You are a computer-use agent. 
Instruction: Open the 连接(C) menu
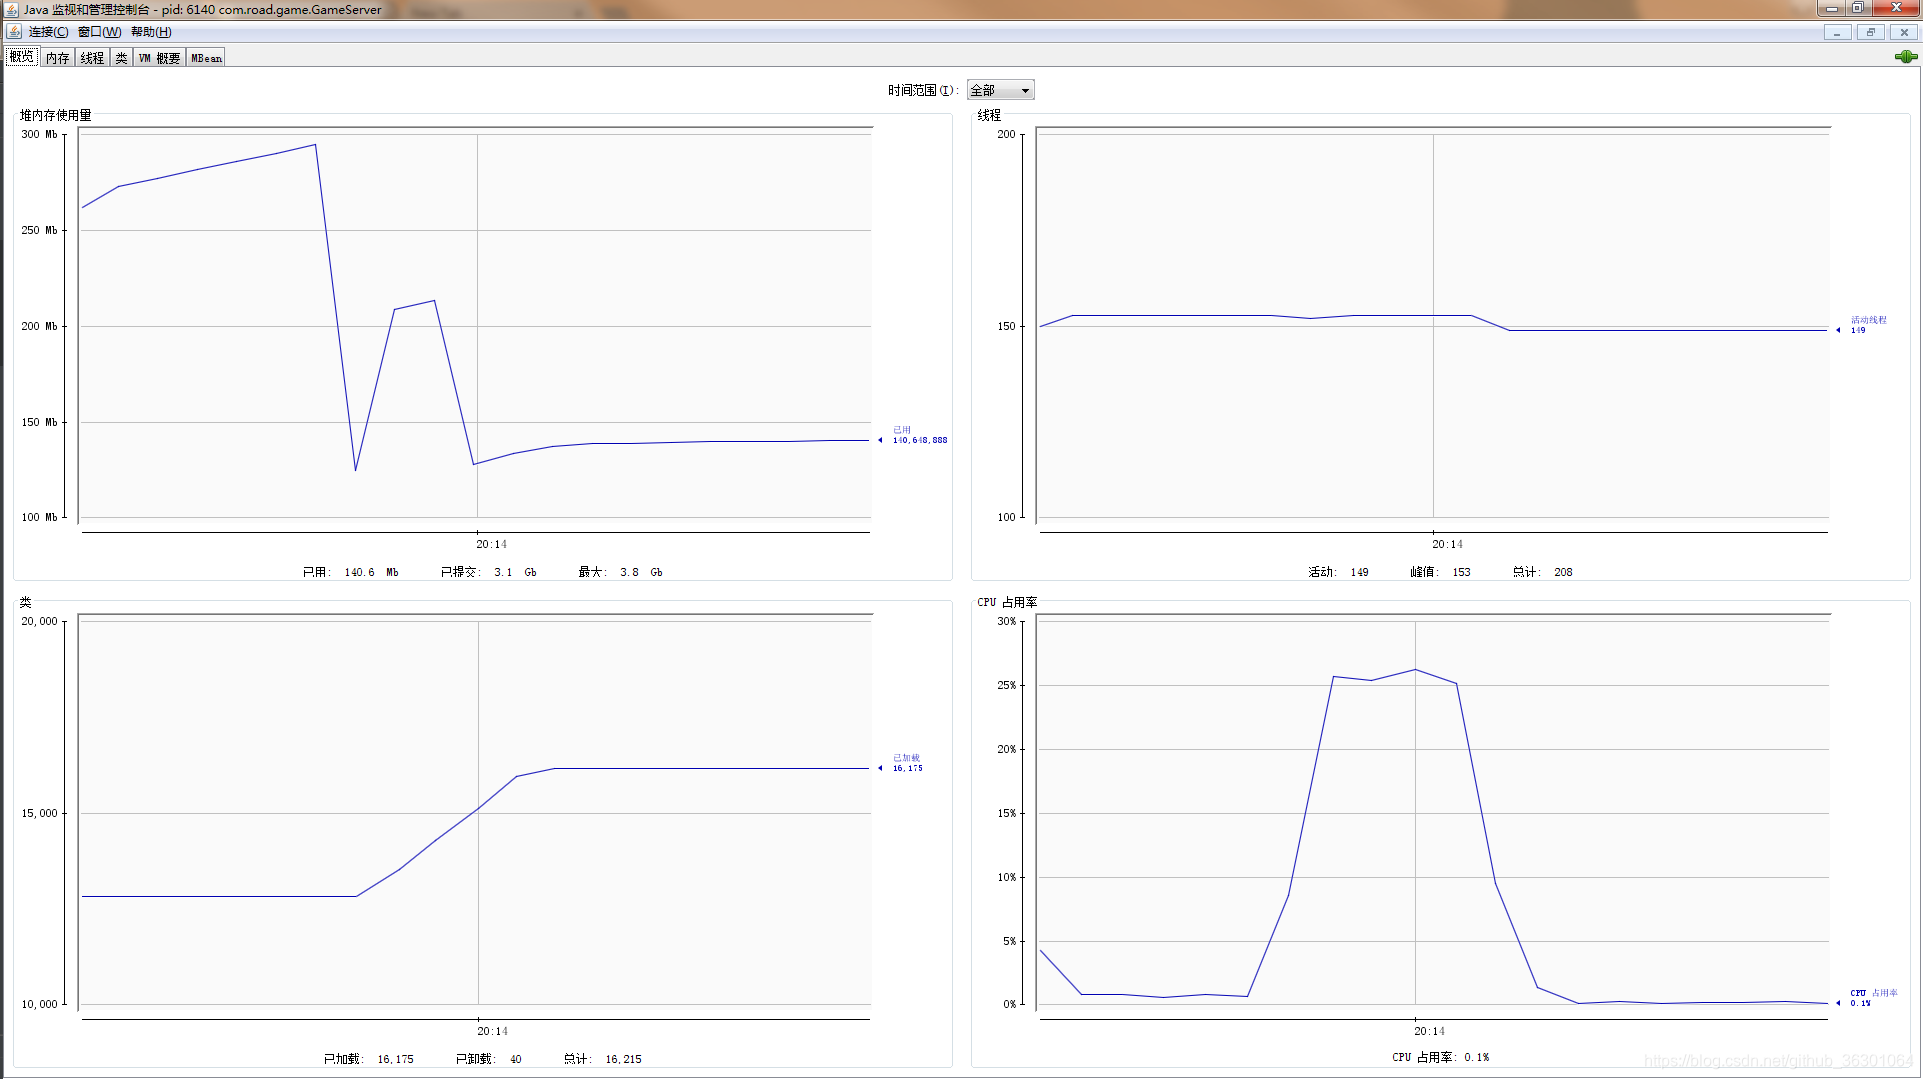click(x=48, y=32)
